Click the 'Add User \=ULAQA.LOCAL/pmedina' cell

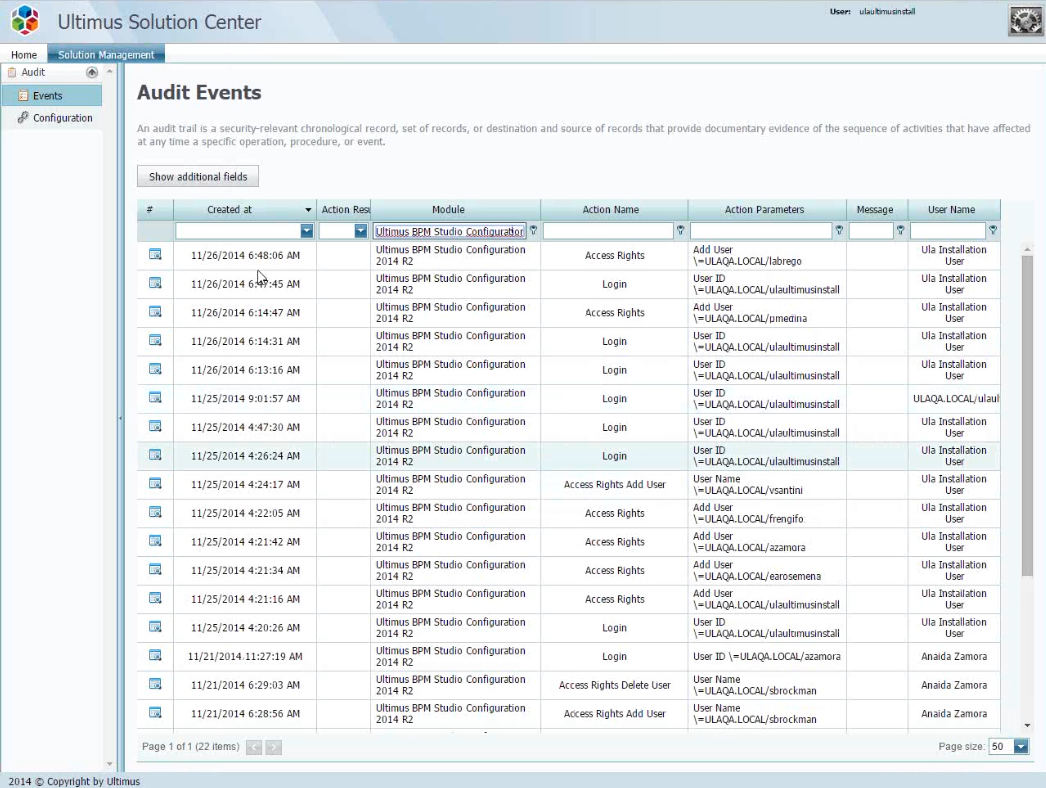click(x=767, y=312)
